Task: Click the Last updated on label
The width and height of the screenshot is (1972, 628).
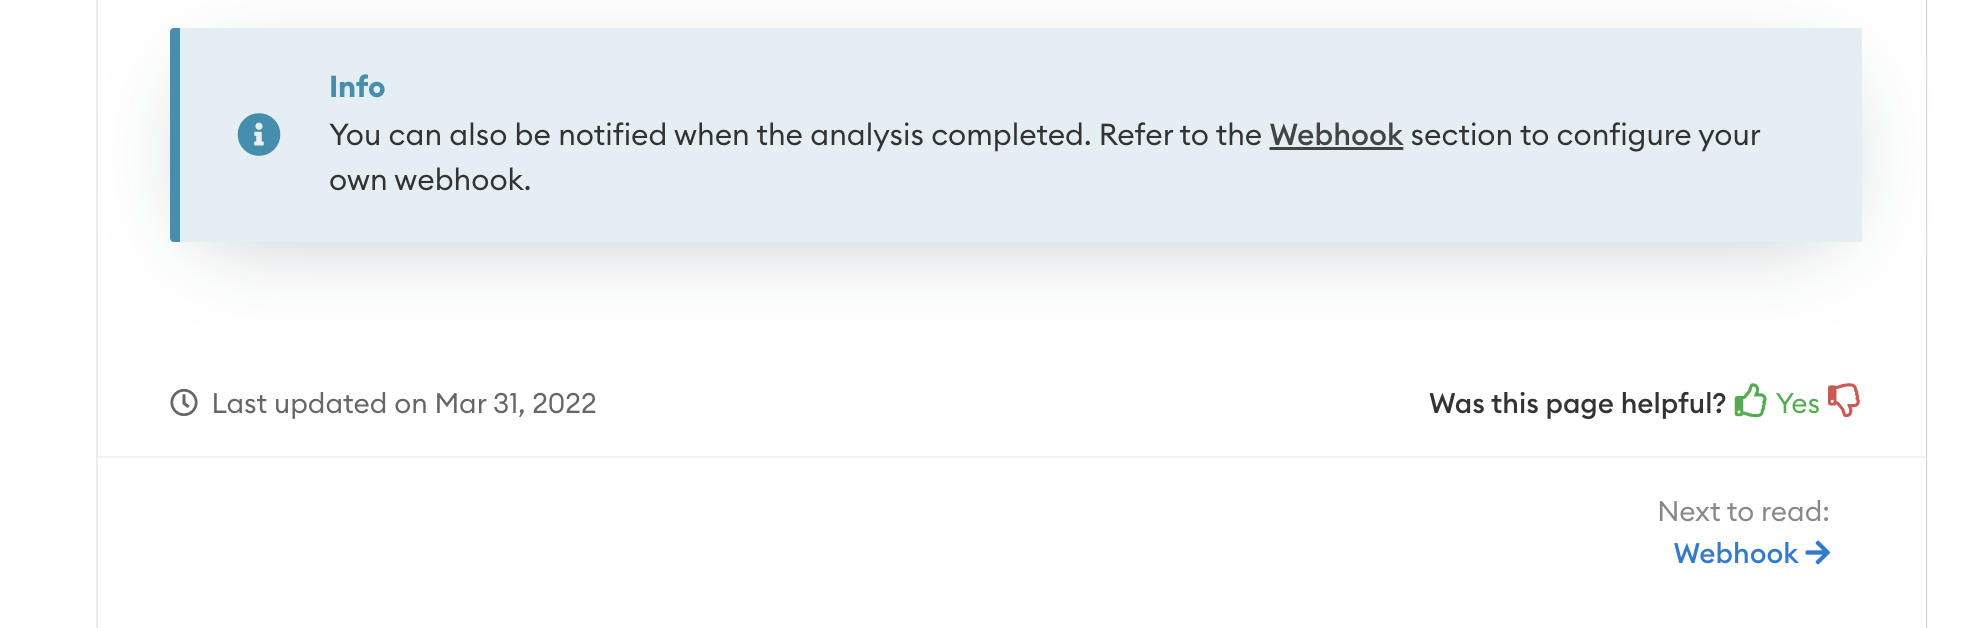Action: coord(320,403)
